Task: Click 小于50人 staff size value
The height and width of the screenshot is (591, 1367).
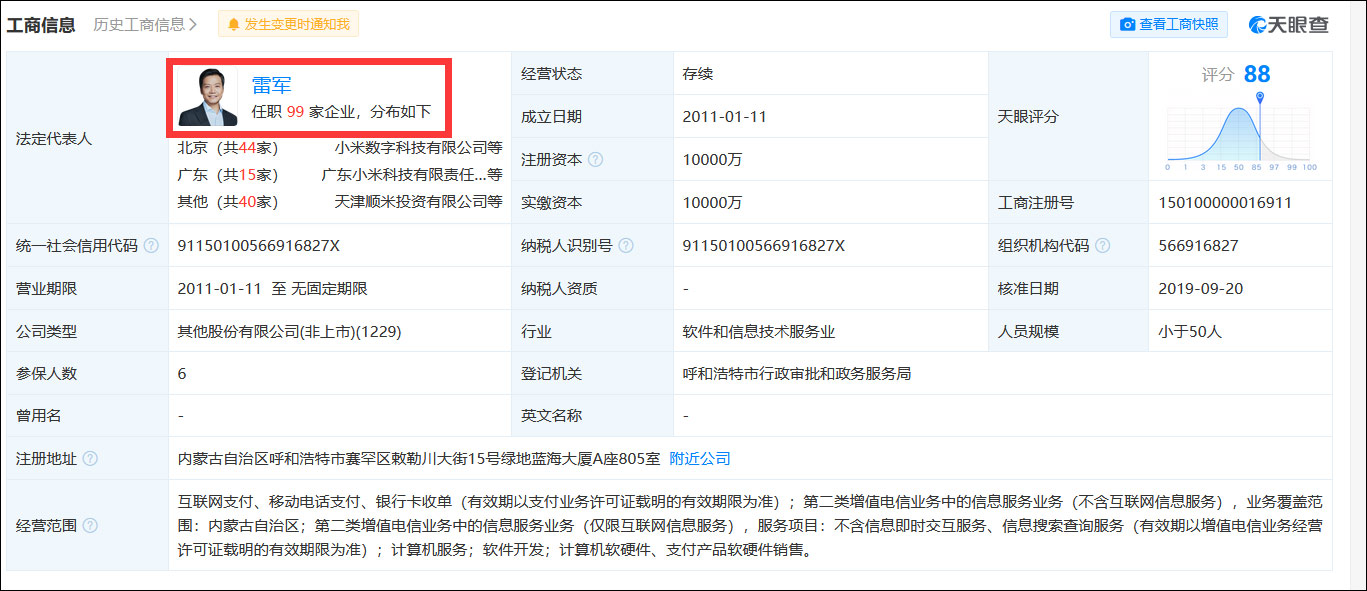Action: (1190, 331)
